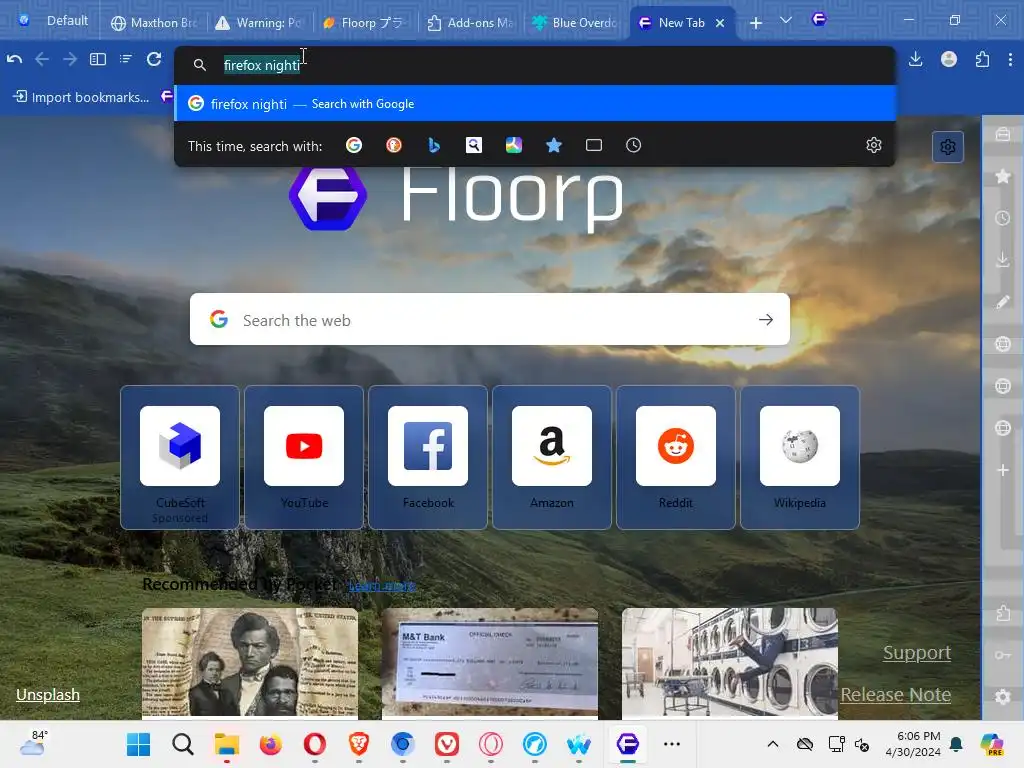Switch to the Add-ons Manager tab
Screen dimensions: 1024x768
tap(471, 23)
